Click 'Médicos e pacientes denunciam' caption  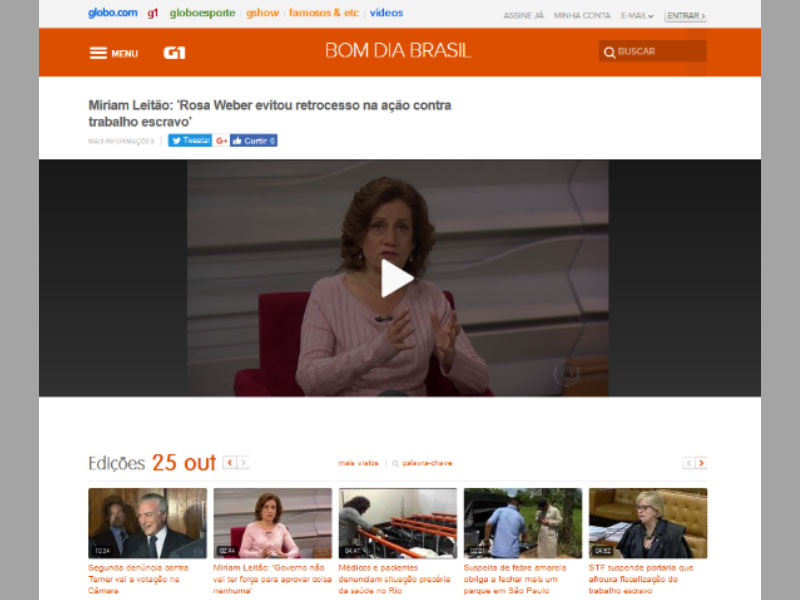(394, 579)
